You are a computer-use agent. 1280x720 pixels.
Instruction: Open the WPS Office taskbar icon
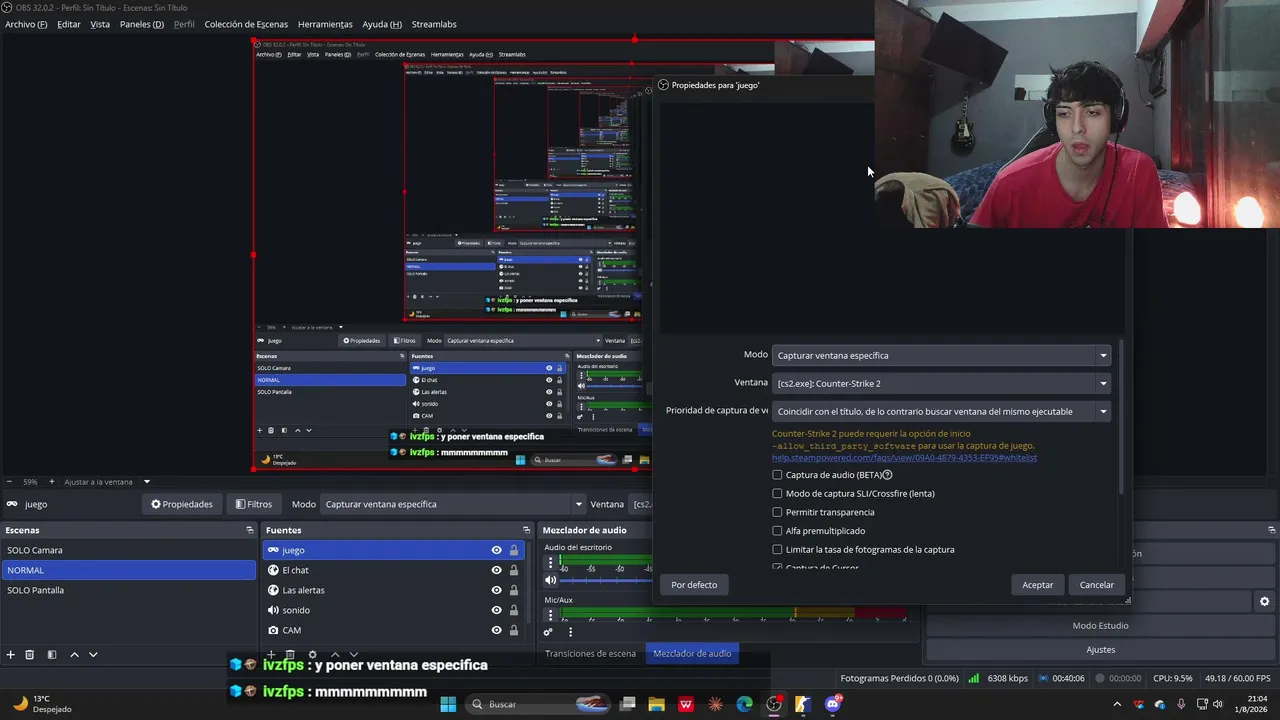tap(686, 704)
